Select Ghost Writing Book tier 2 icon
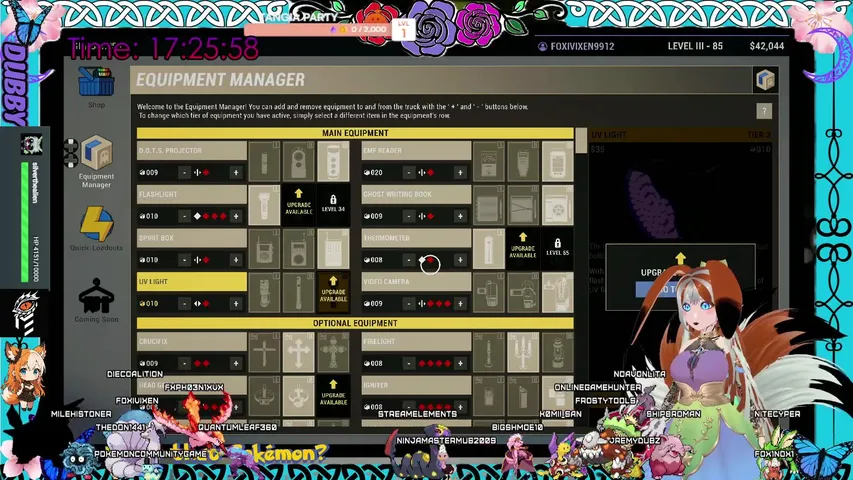The width and height of the screenshot is (853, 480). click(x=523, y=205)
